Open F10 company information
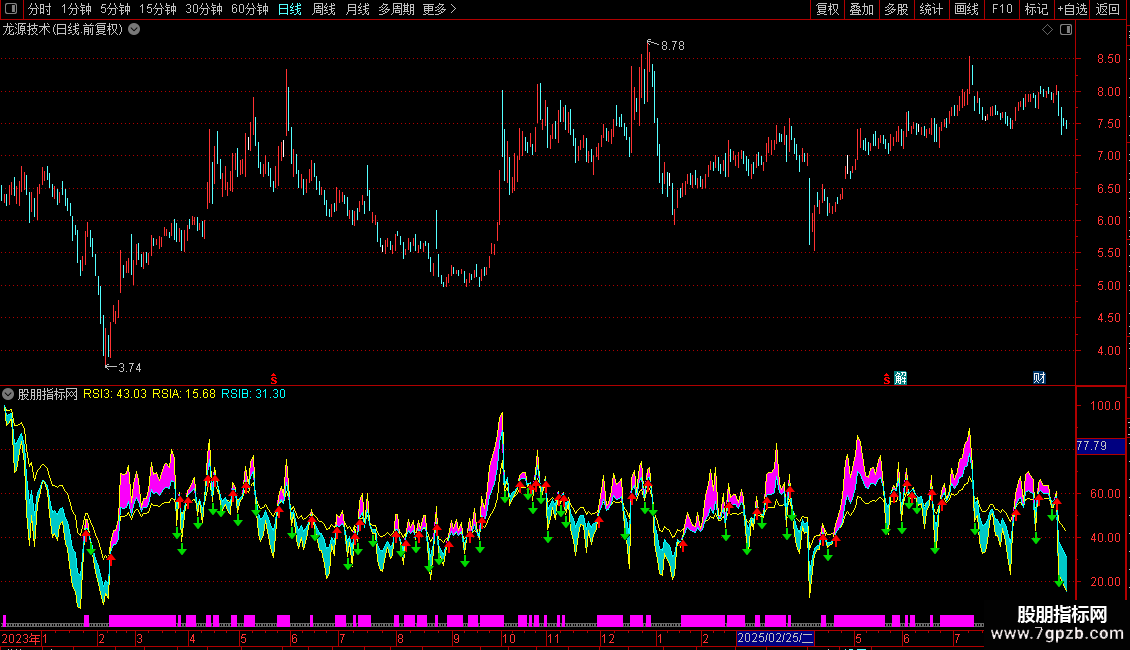1130x650 pixels. [x=1002, y=9]
